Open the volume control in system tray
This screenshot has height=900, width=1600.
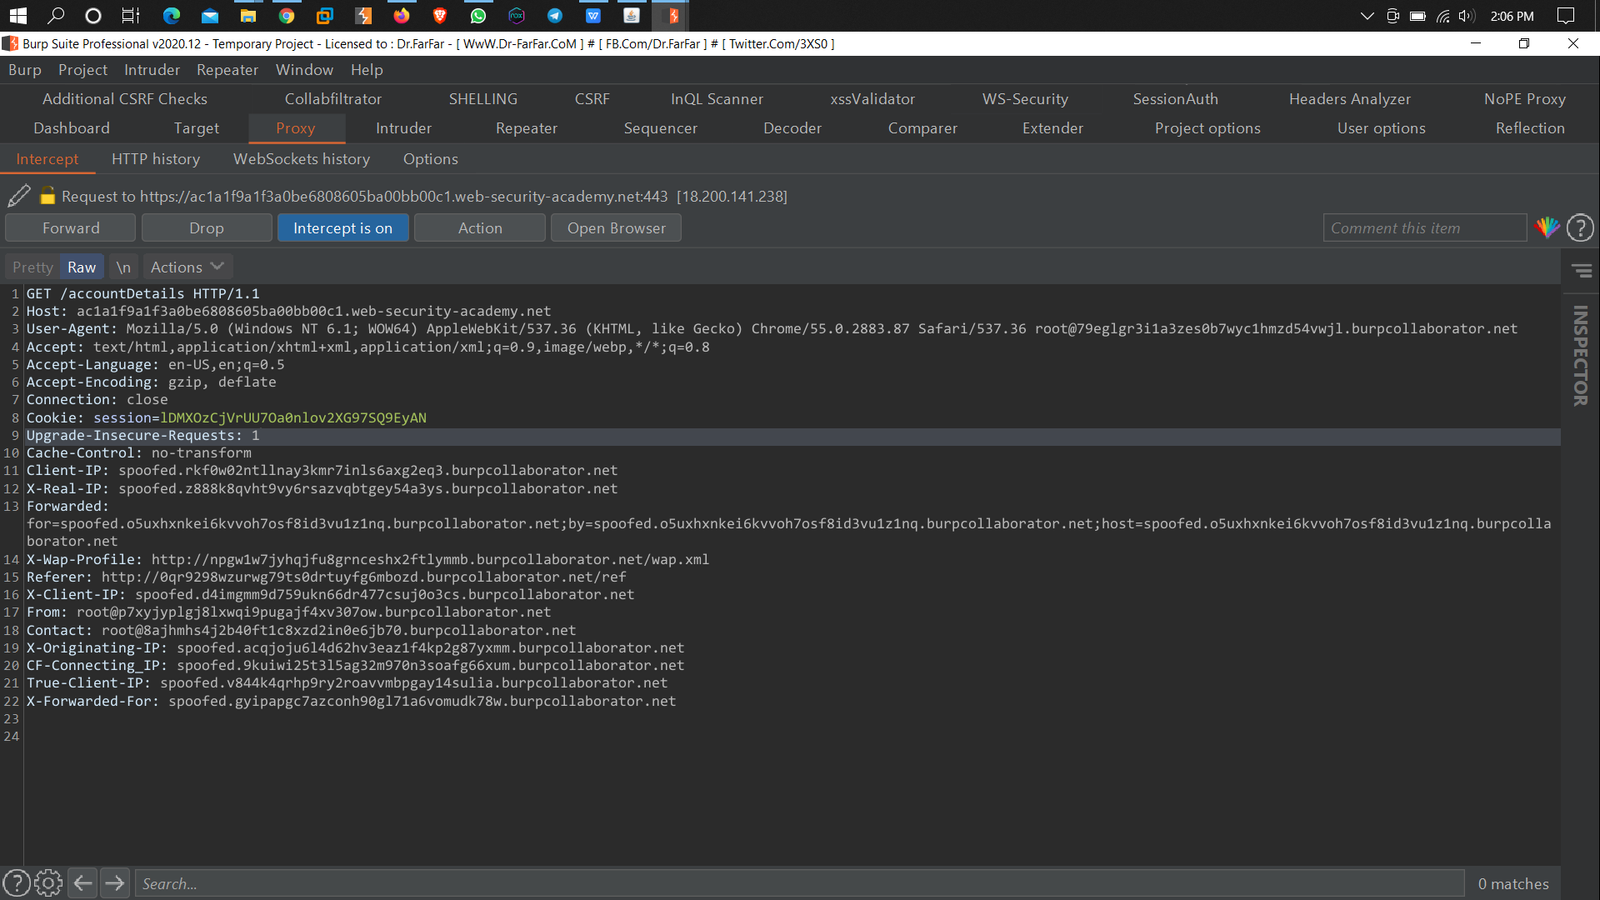[x=1467, y=16]
